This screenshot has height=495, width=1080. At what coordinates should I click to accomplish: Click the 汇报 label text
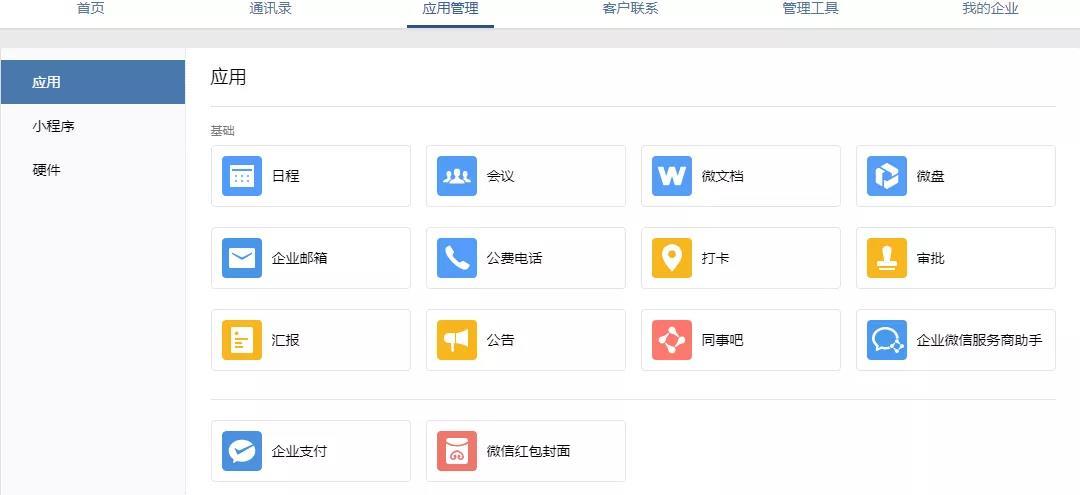click(x=285, y=341)
